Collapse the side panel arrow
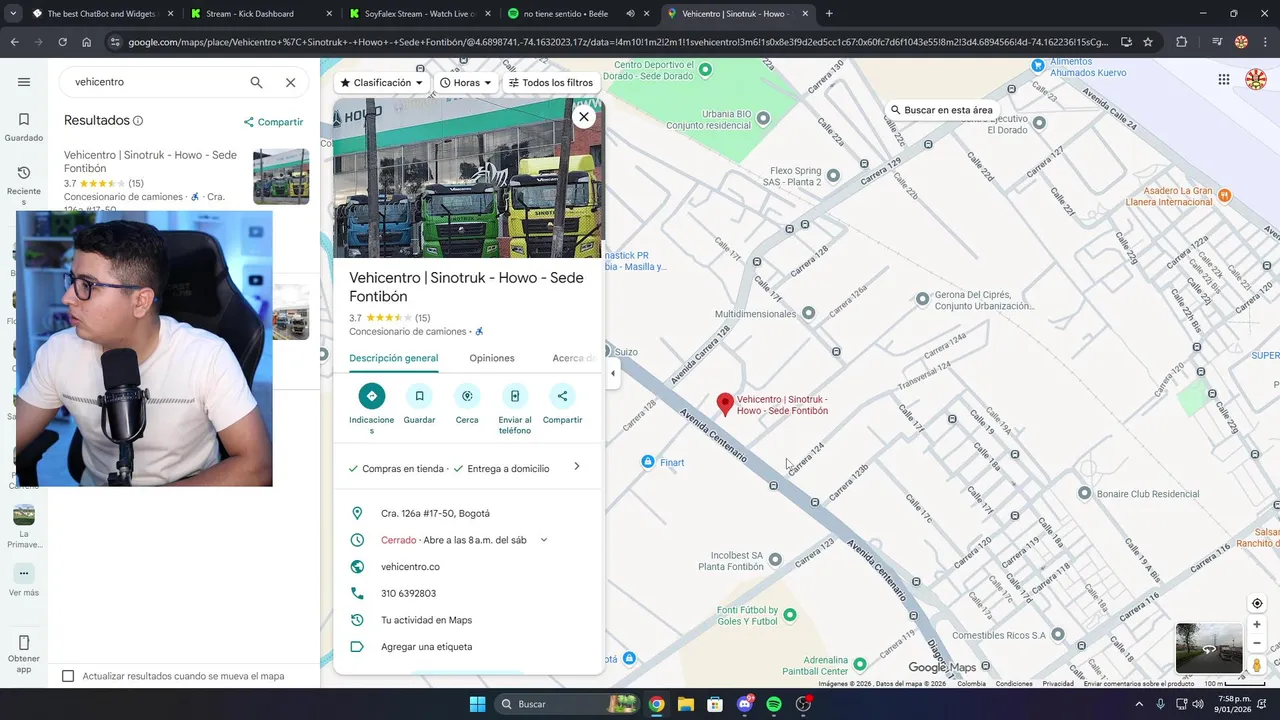Screen dimensions: 1280x720 point(613,374)
